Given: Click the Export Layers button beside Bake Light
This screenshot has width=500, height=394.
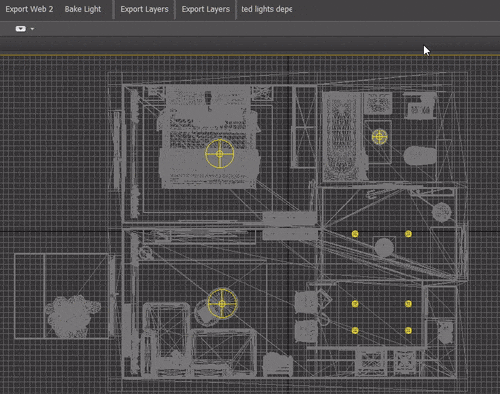Looking at the screenshot, I should coord(144,9).
